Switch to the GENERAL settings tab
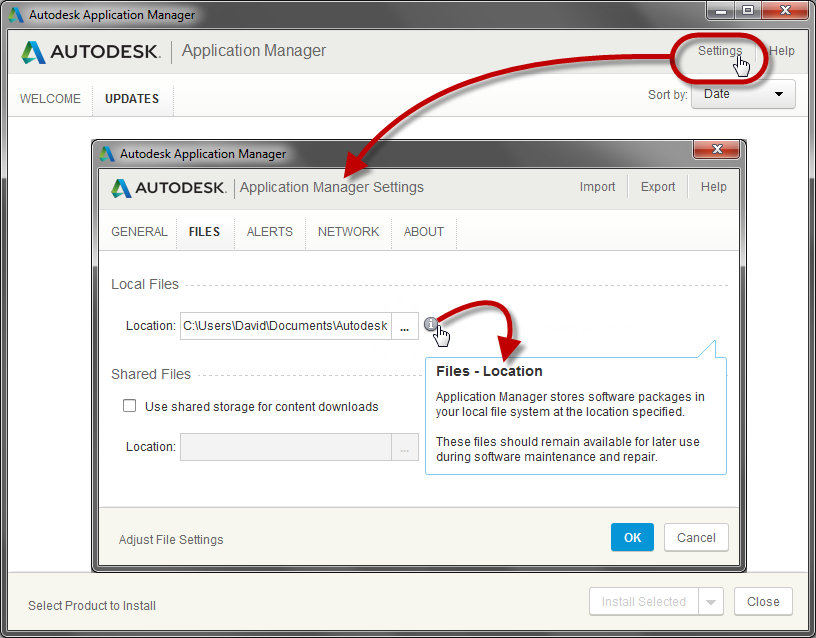The width and height of the screenshot is (816, 638). pyautogui.click(x=139, y=232)
